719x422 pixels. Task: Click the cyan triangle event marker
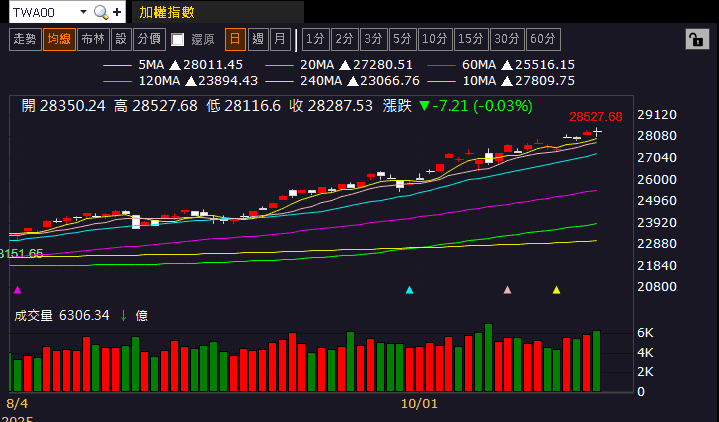click(x=409, y=290)
